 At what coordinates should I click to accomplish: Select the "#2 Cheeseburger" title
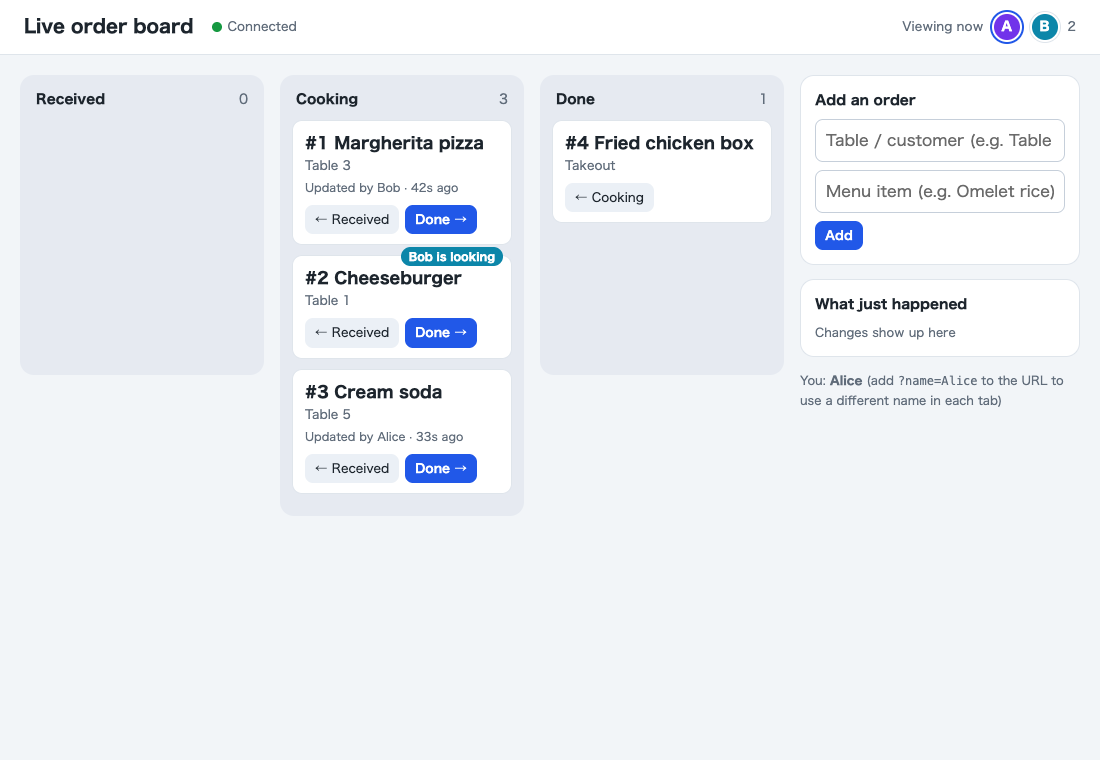coord(383,279)
